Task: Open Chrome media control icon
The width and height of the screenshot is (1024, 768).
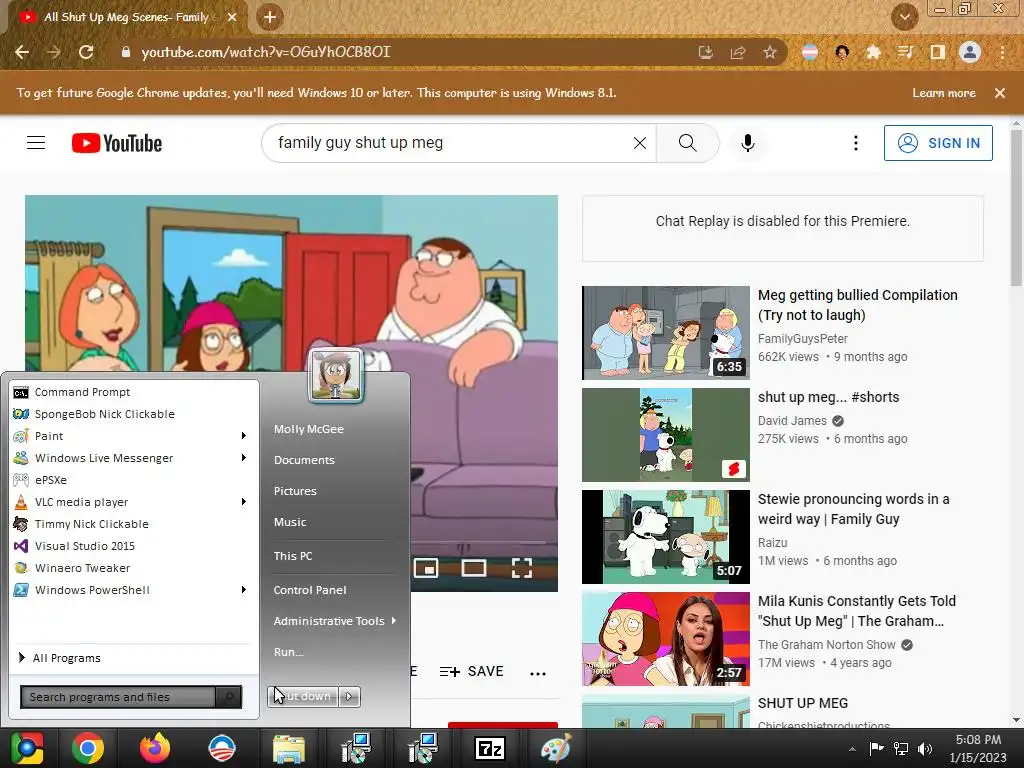Action: click(x=905, y=52)
